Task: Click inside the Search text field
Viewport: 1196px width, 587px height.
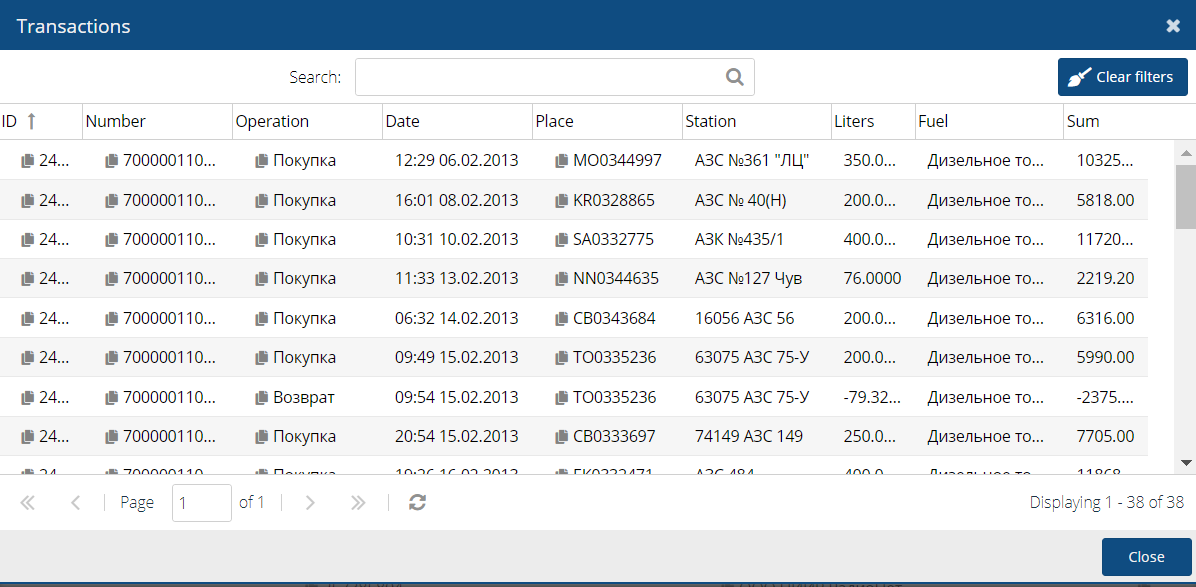Action: coord(540,77)
